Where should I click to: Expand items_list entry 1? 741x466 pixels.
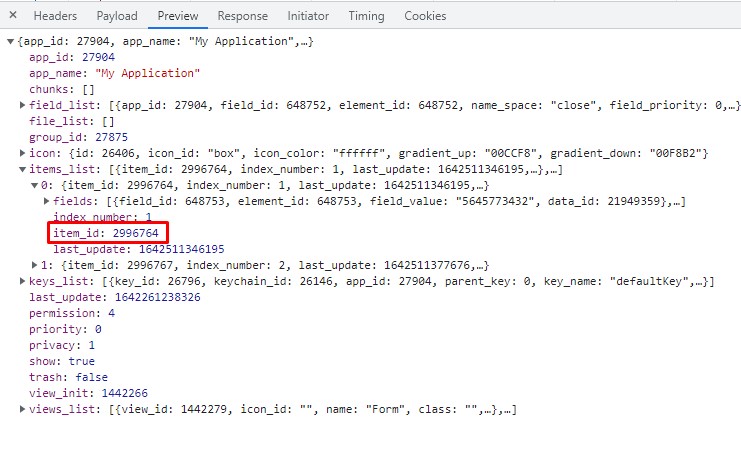click(x=34, y=265)
